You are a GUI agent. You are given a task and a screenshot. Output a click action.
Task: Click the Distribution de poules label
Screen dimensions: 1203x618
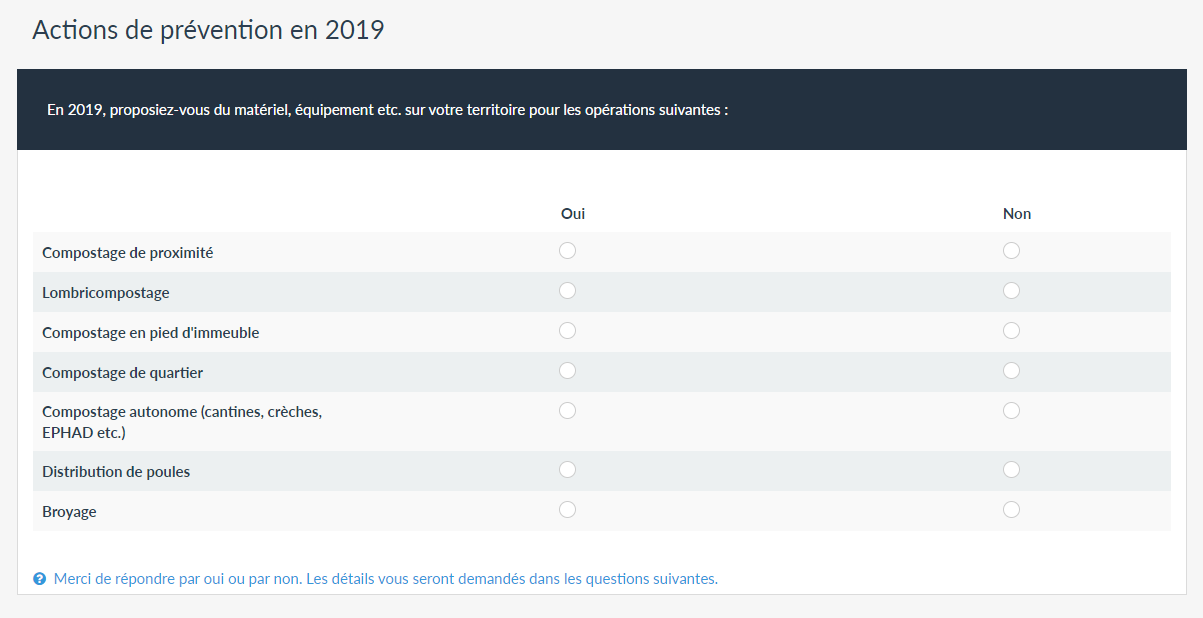[x=116, y=472]
